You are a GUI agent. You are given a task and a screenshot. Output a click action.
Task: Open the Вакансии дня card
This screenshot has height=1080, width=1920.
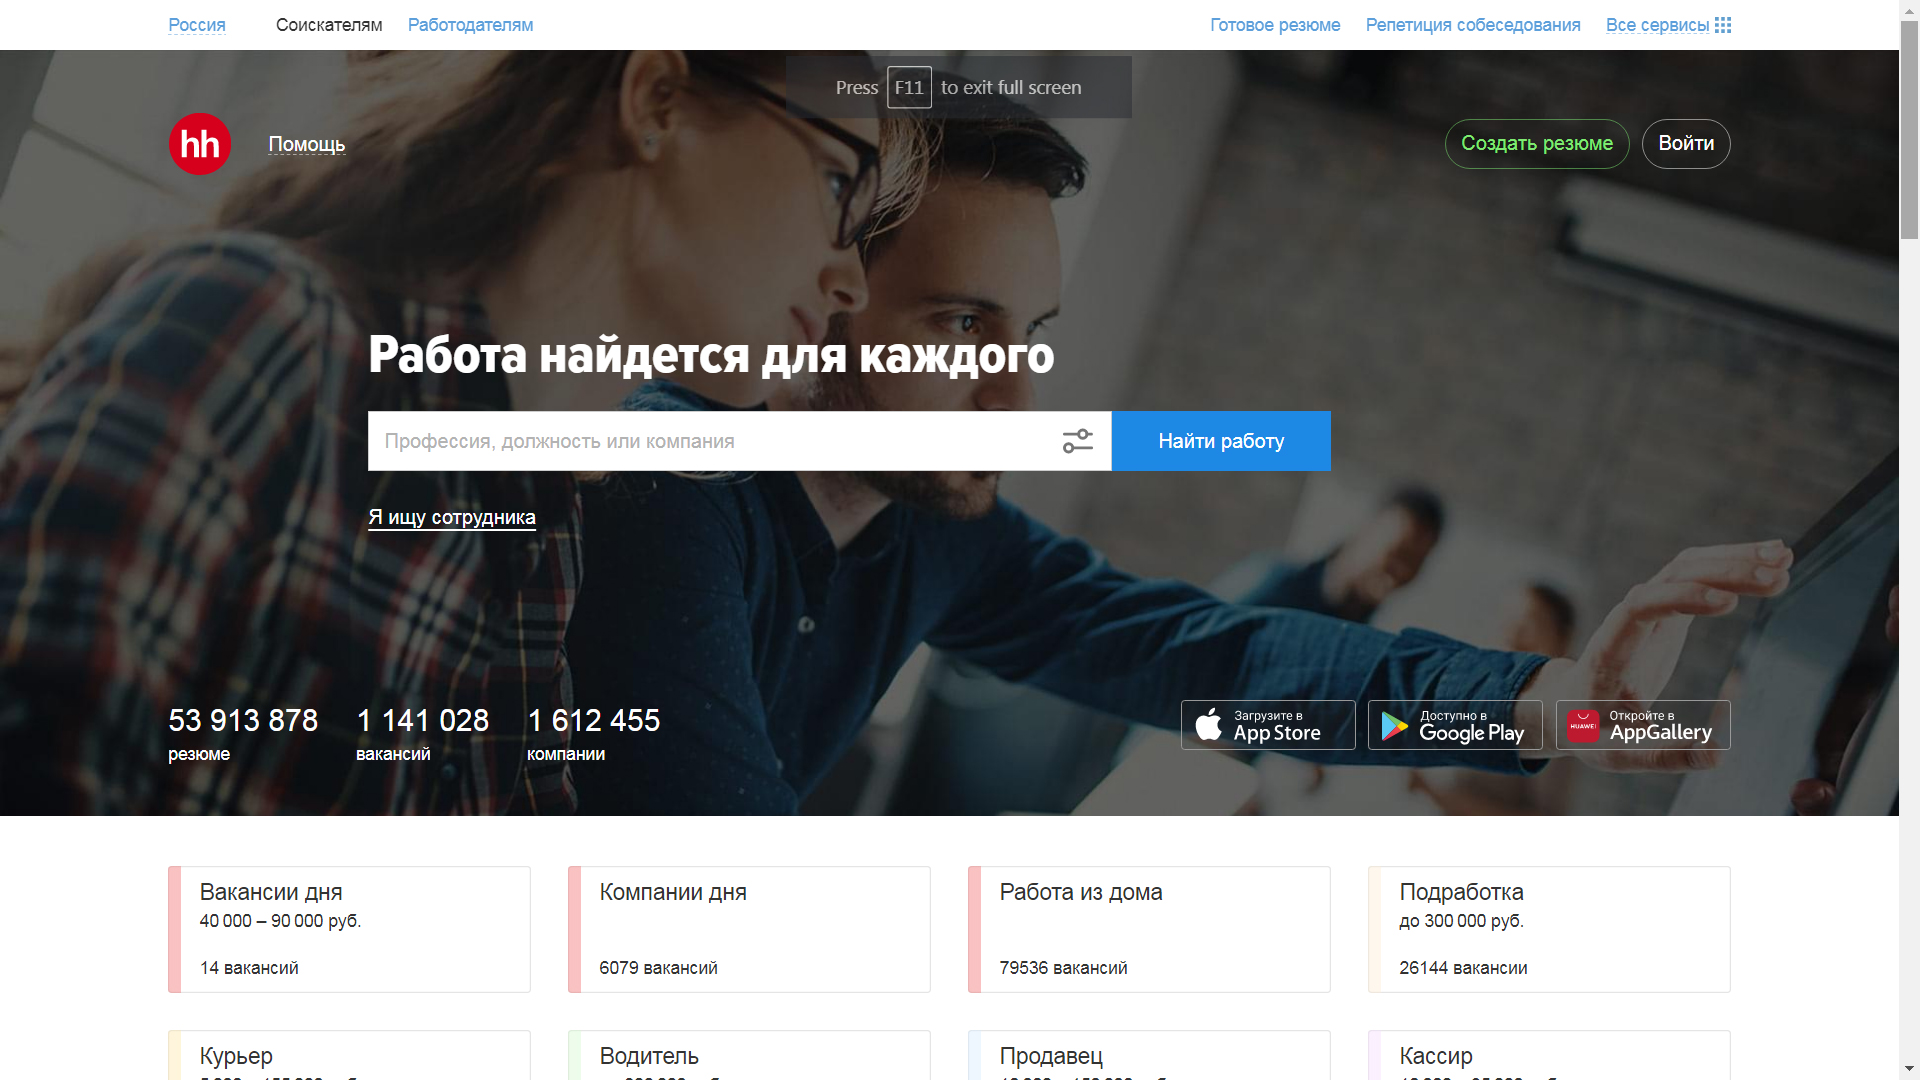point(349,929)
